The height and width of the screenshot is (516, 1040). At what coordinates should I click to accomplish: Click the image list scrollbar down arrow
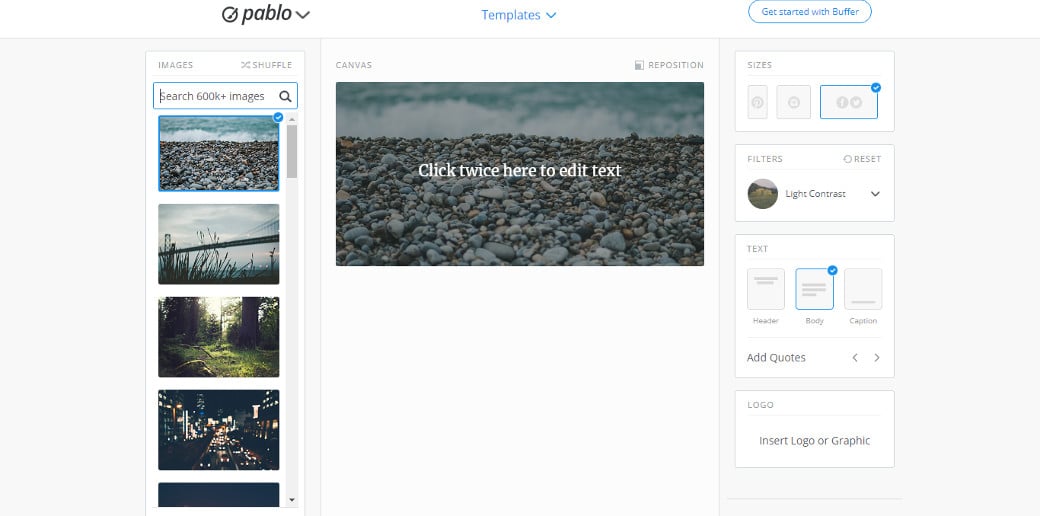292,500
